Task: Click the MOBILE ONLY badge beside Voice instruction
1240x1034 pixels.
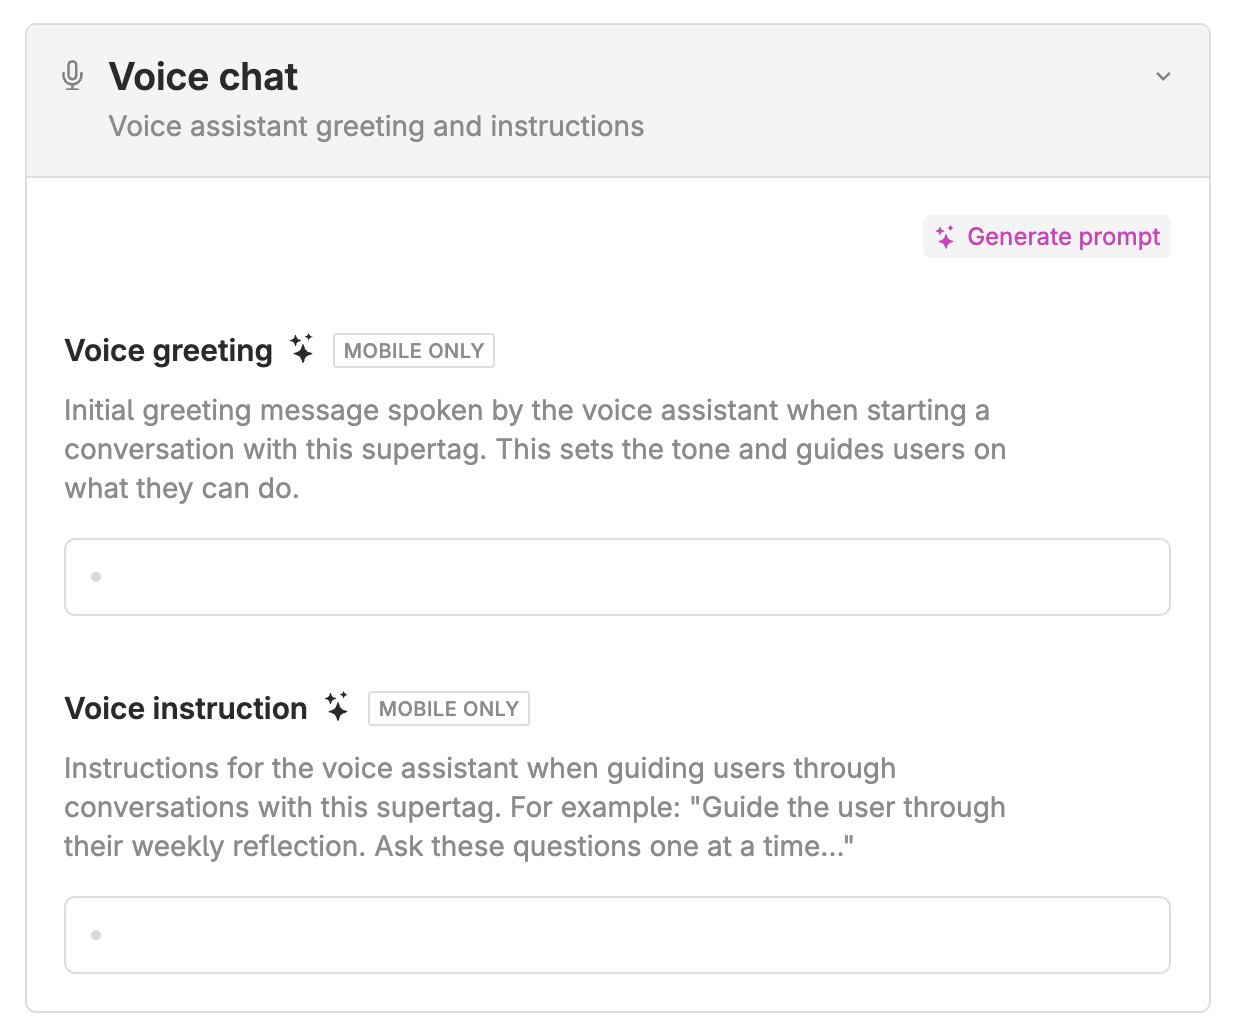Action: coord(448,709)
